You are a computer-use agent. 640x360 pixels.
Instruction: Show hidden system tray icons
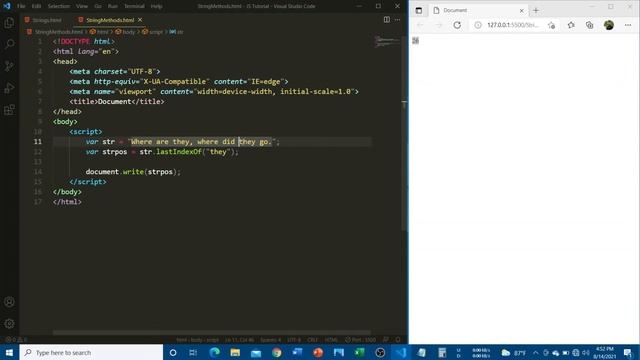point(536,353)
